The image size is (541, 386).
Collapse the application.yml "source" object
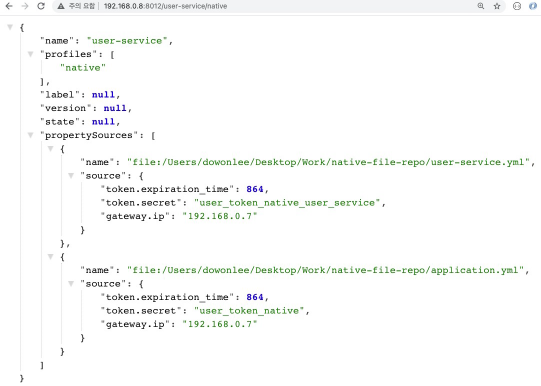(x=71, y=284)
